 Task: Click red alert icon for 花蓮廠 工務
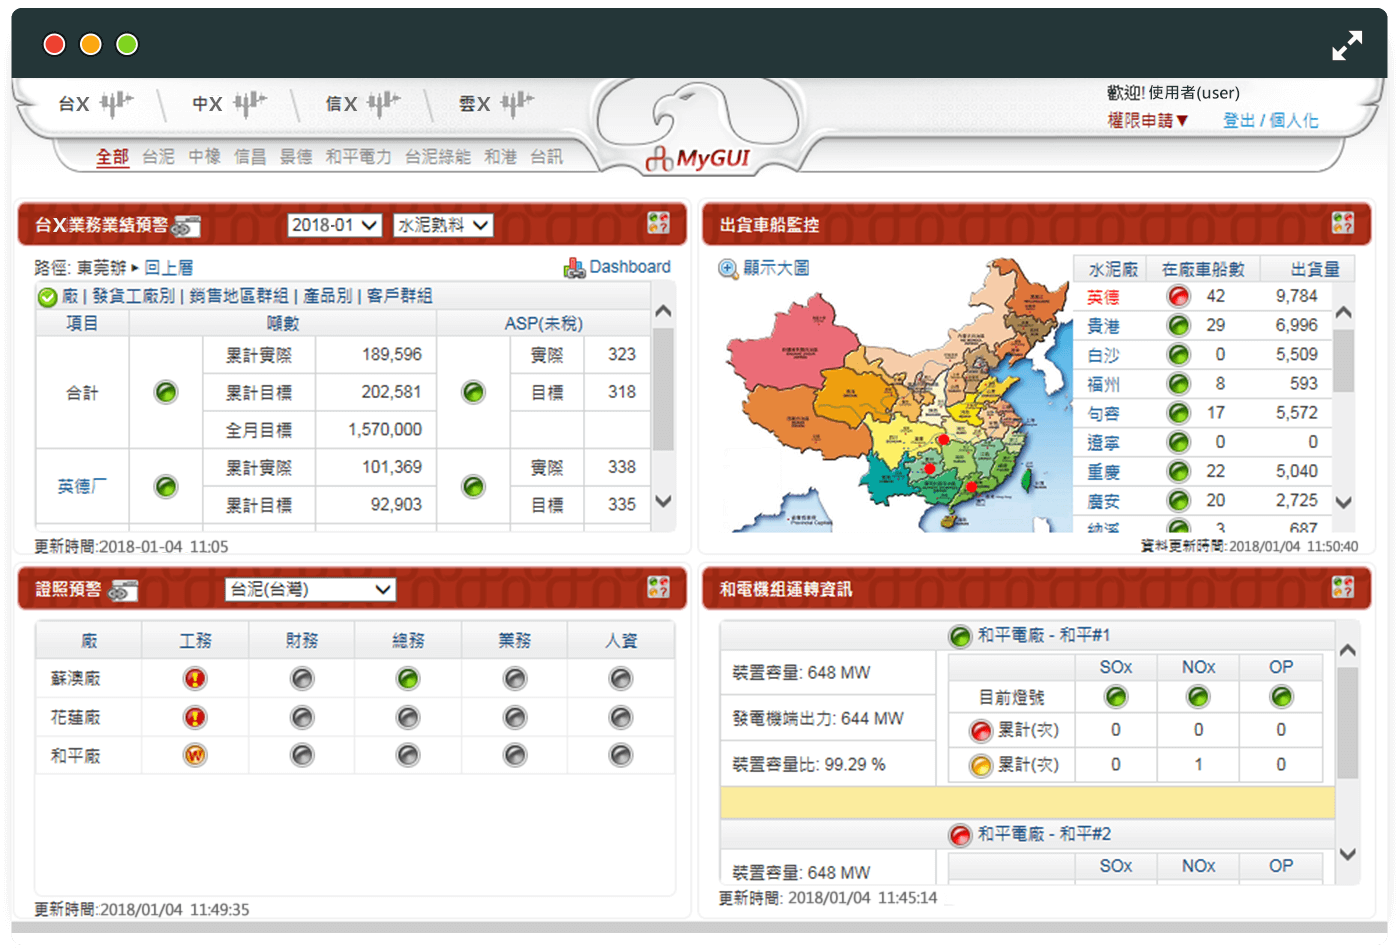(x=195, y=717)
